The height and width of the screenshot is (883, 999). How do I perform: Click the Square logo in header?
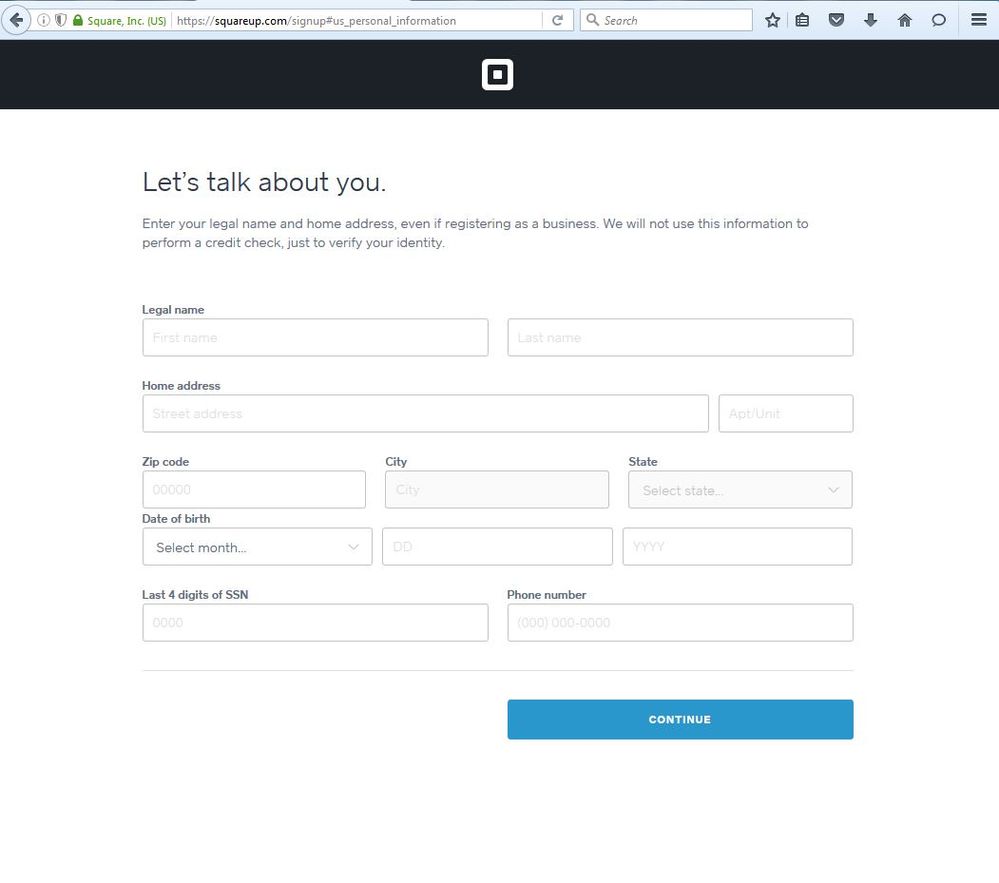(497, 75)
